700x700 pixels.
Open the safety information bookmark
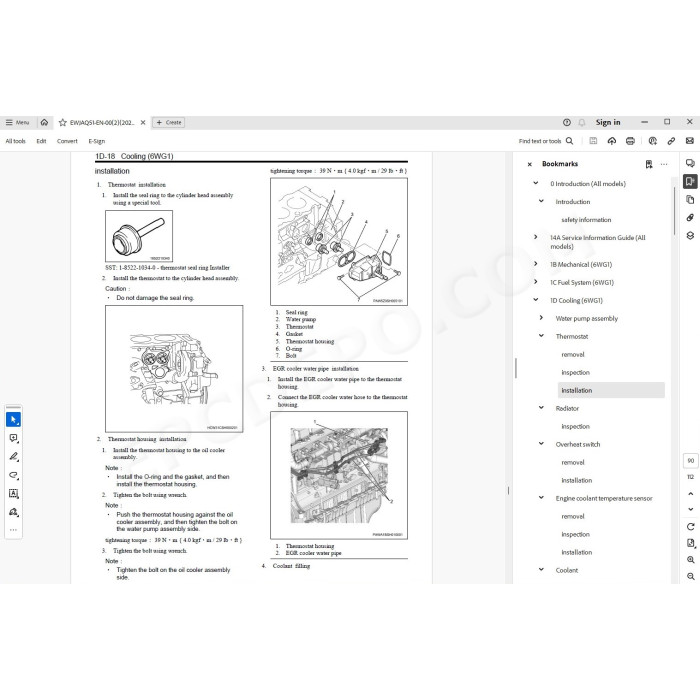[x=586, y=220]
